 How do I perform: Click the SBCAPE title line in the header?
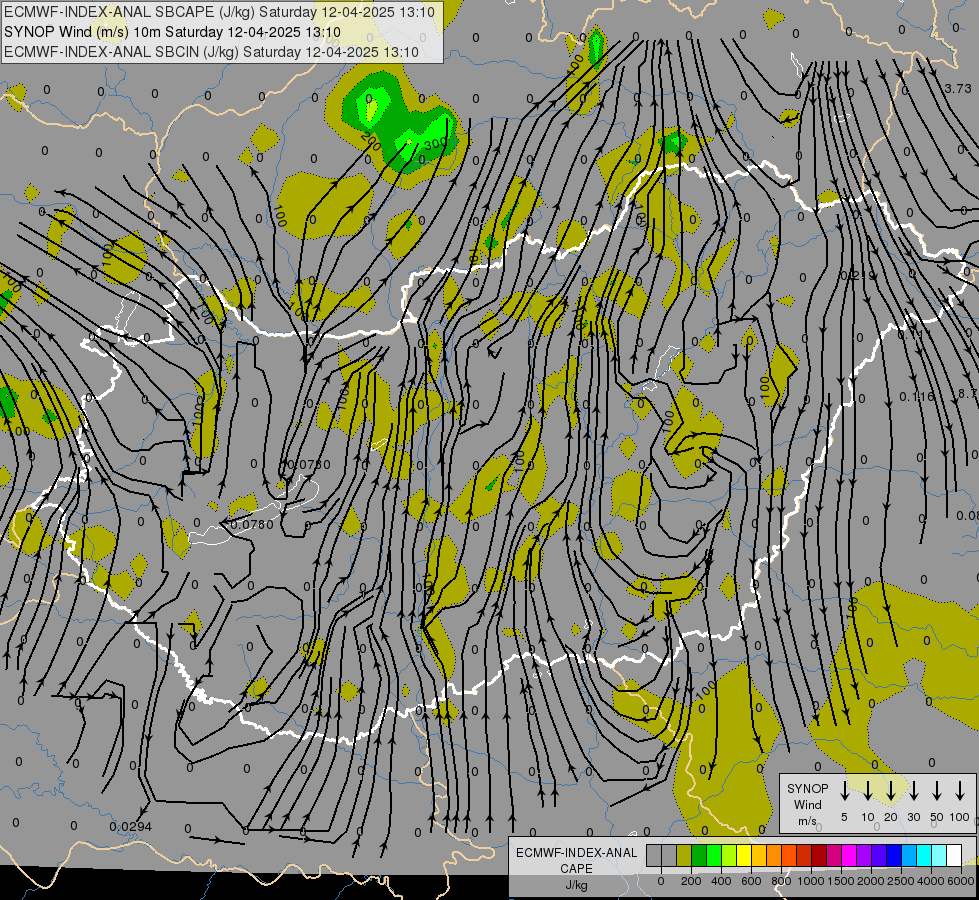click(x=219, y=12)
